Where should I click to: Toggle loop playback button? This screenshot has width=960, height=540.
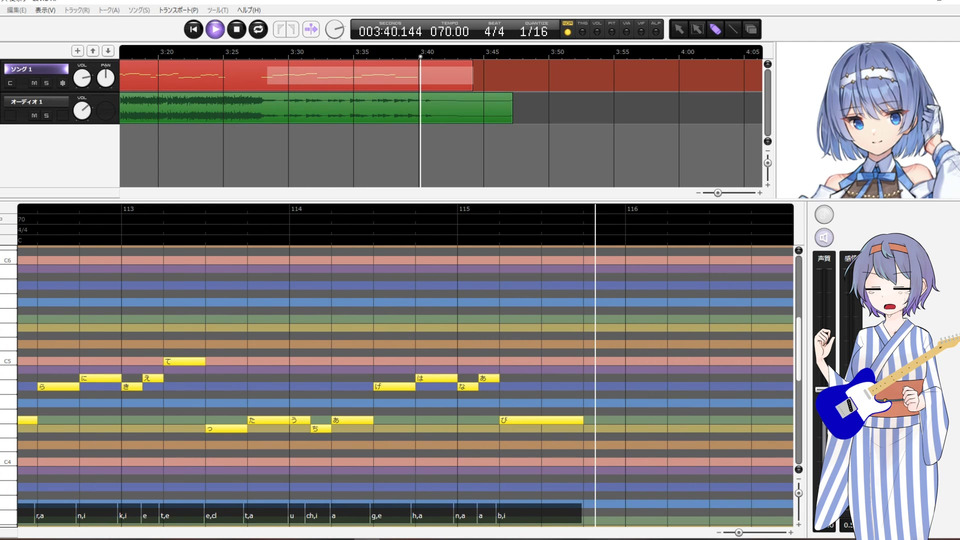pyautogui.click(x=258, y=29)
